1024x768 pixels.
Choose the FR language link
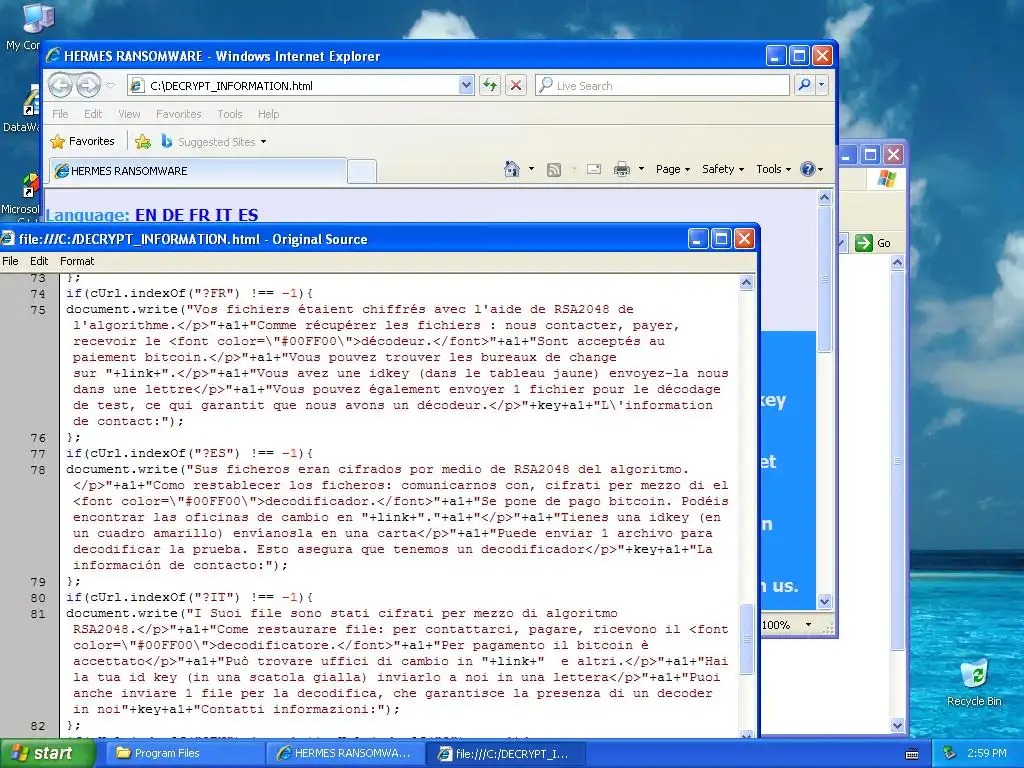coord(200,215)
